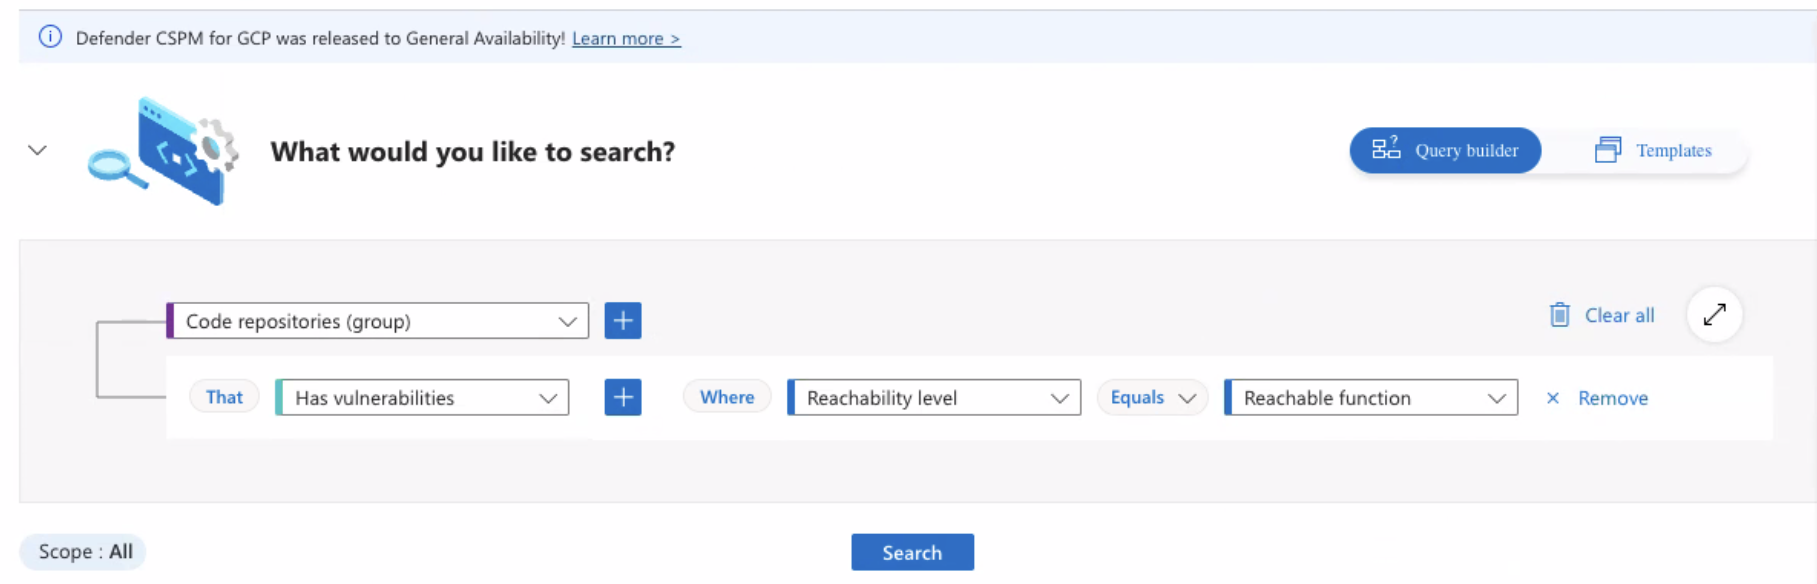
Task: Open the Reachable function value dropdown
Action: coord(1497,397)
